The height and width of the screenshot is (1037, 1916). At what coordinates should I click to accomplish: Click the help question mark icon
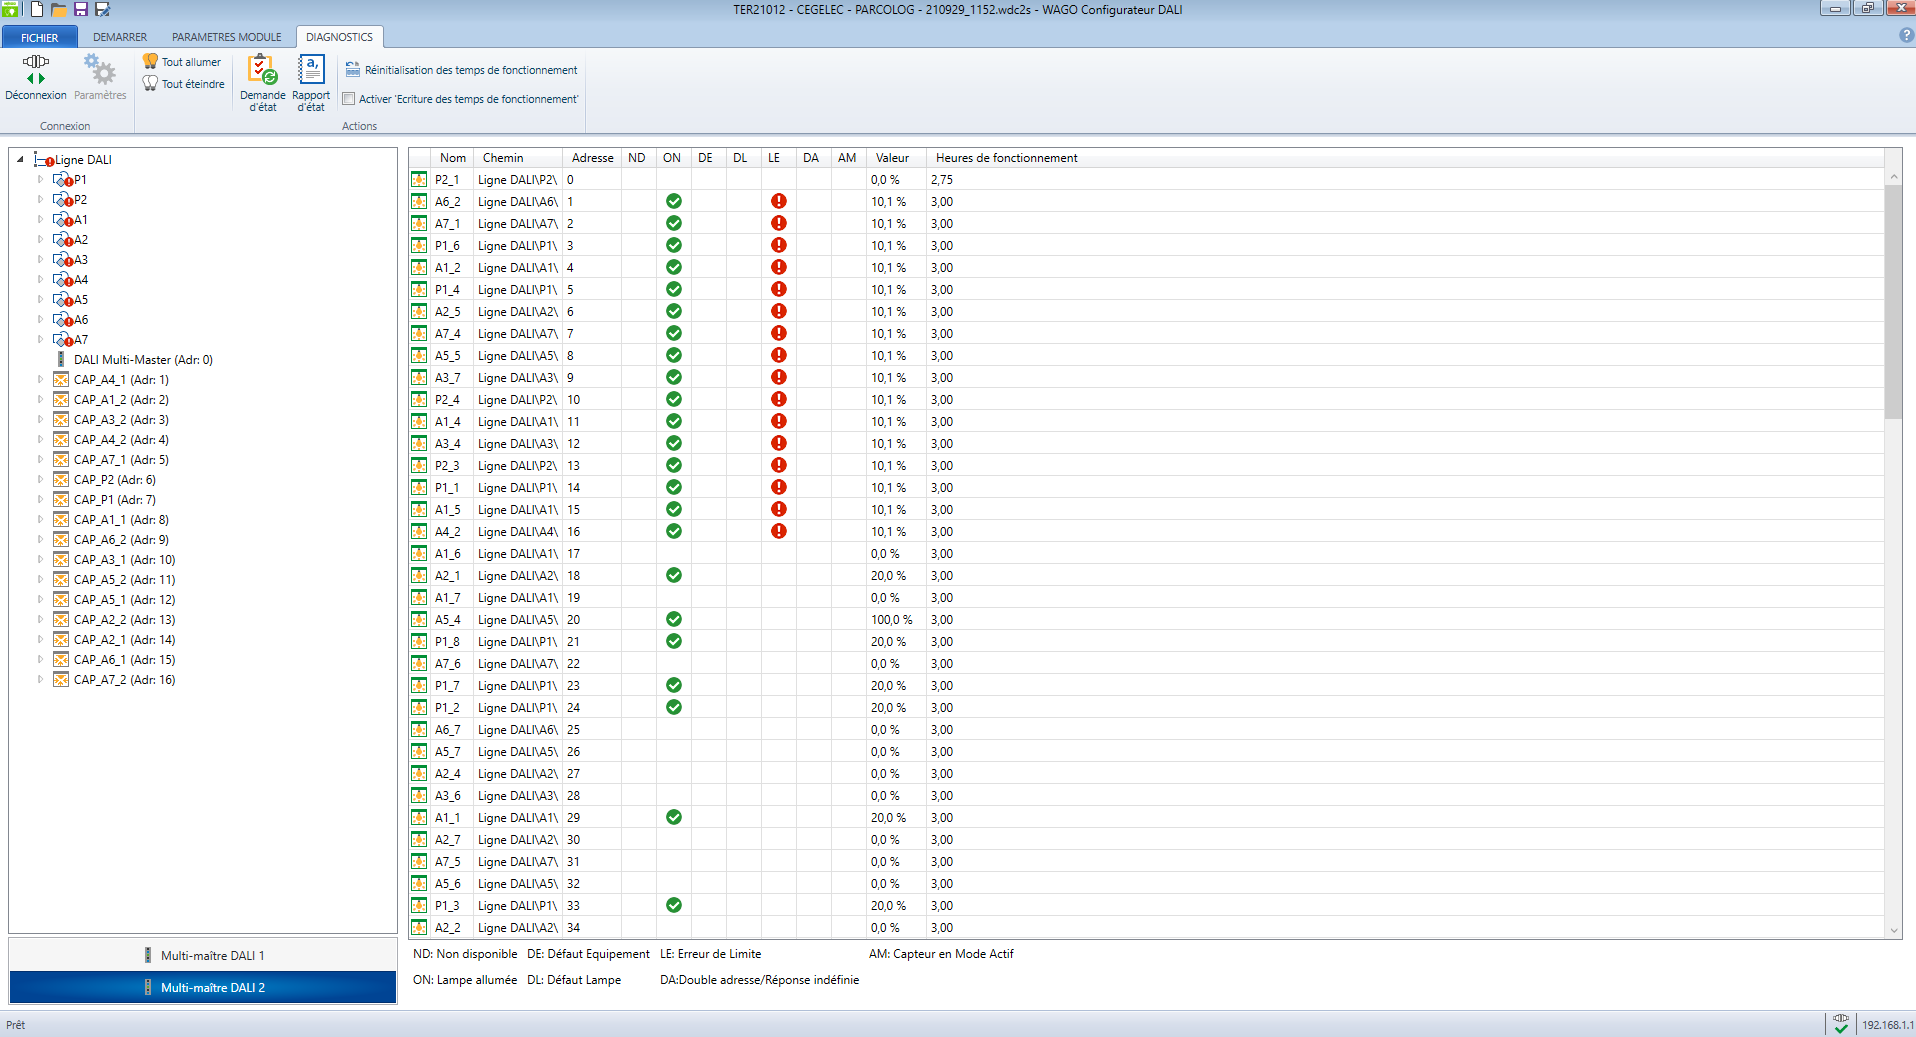[1905, 35]
